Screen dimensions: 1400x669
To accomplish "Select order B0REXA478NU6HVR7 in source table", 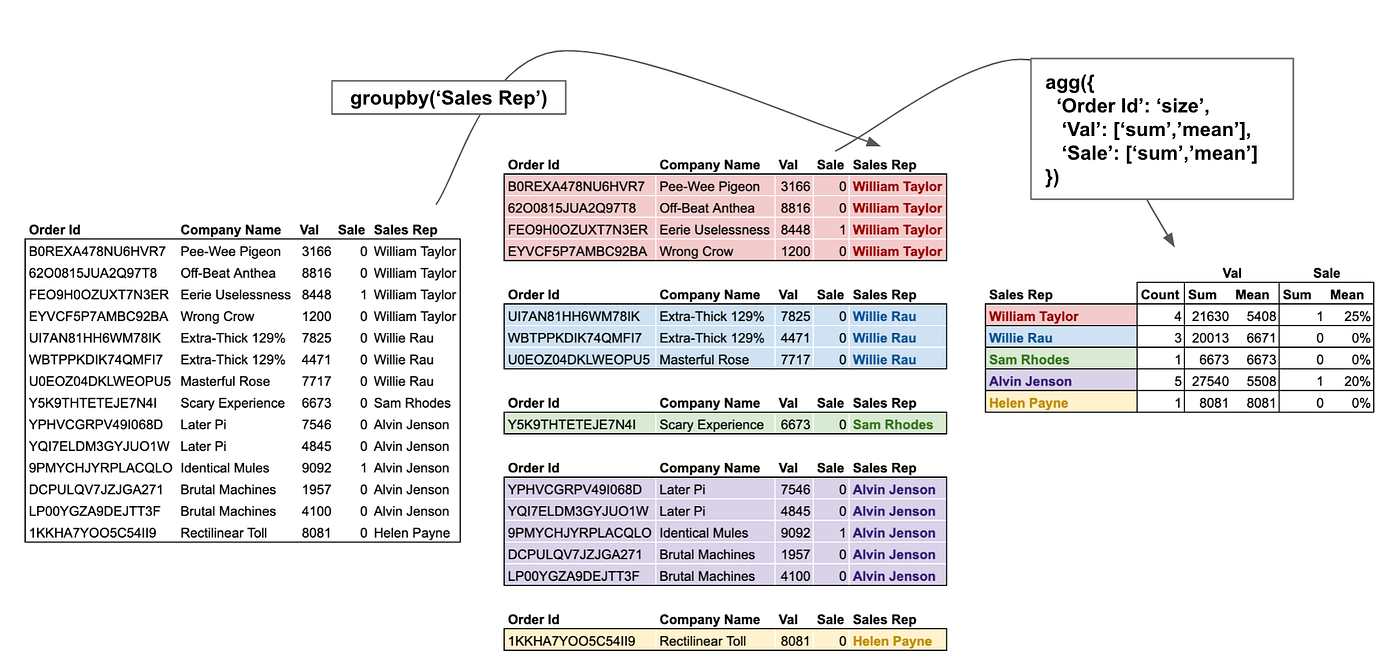I will [97, 251].
